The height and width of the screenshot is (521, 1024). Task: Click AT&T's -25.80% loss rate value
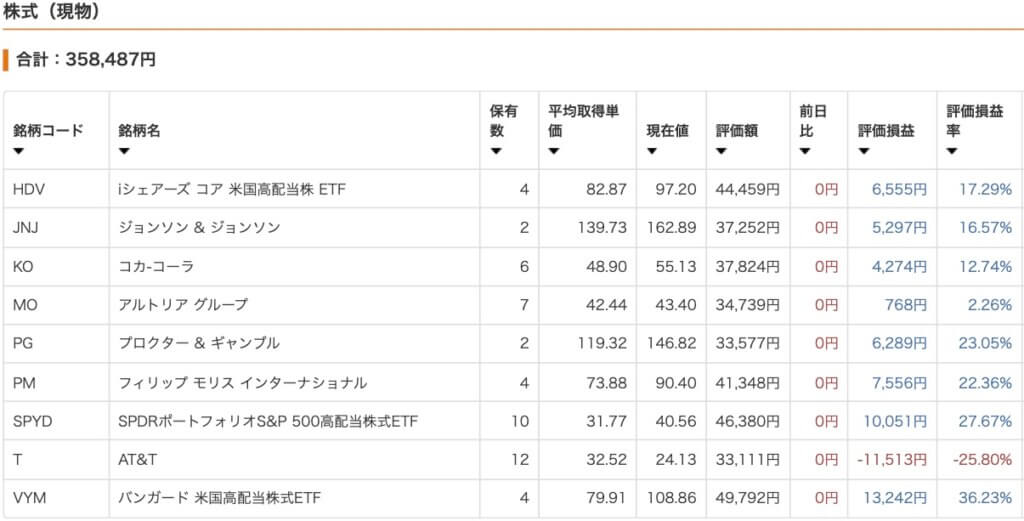click(x=982, y=460)
